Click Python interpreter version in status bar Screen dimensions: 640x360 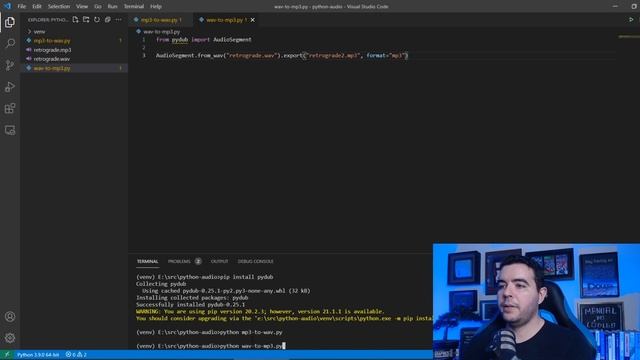[x=38, y=355]
